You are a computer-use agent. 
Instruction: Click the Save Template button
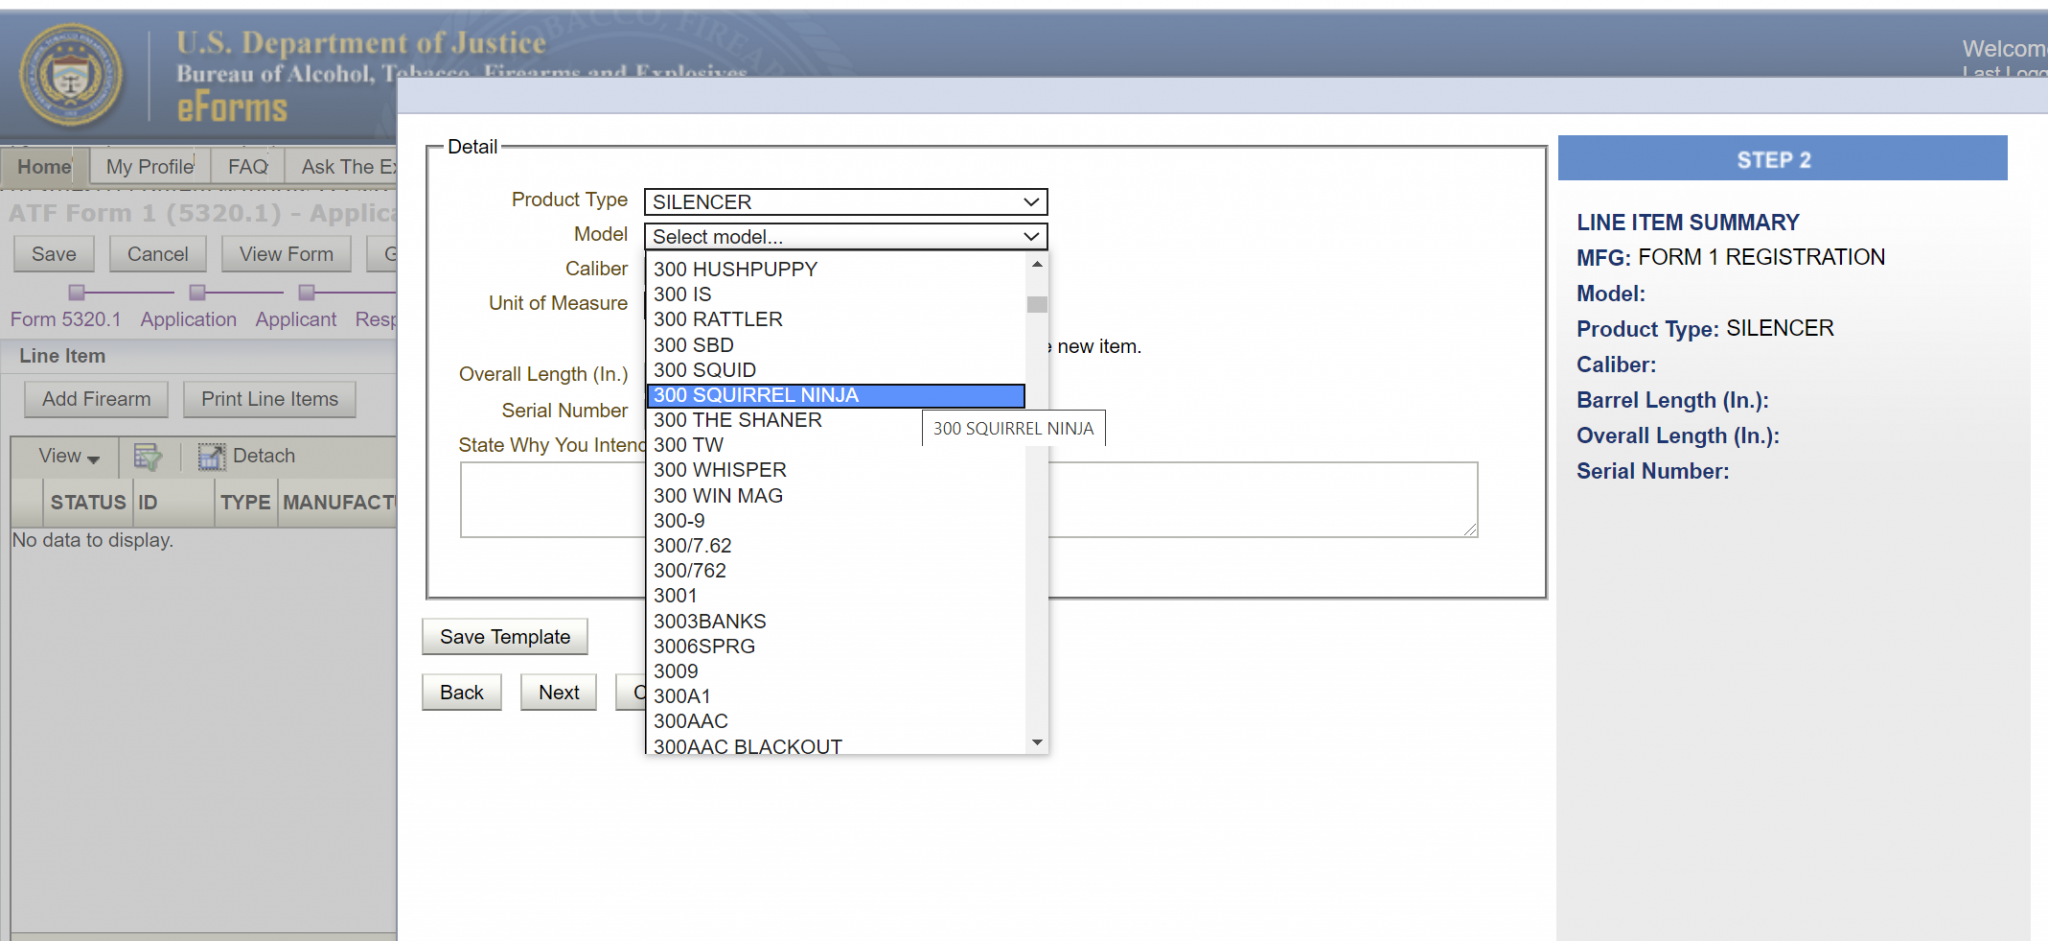coord(505,637)
